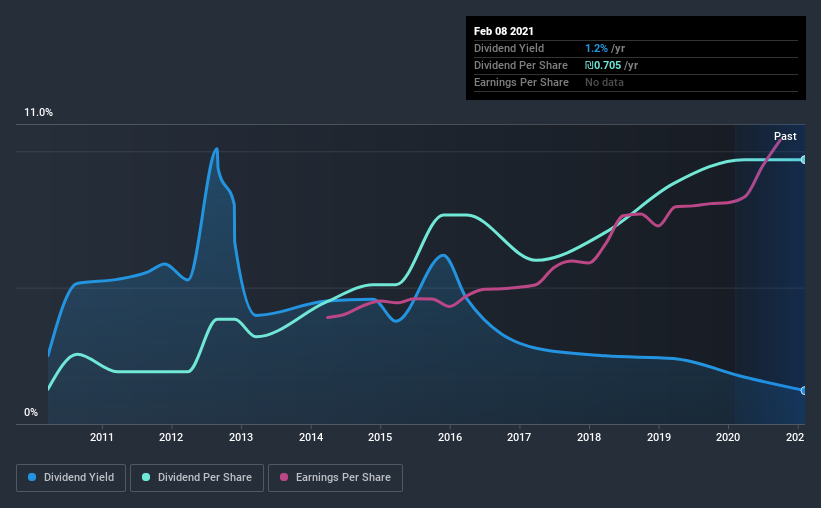Click the ₪0.705 dividend per share value
The image size is (821, 508).
(x=603, y=65)
